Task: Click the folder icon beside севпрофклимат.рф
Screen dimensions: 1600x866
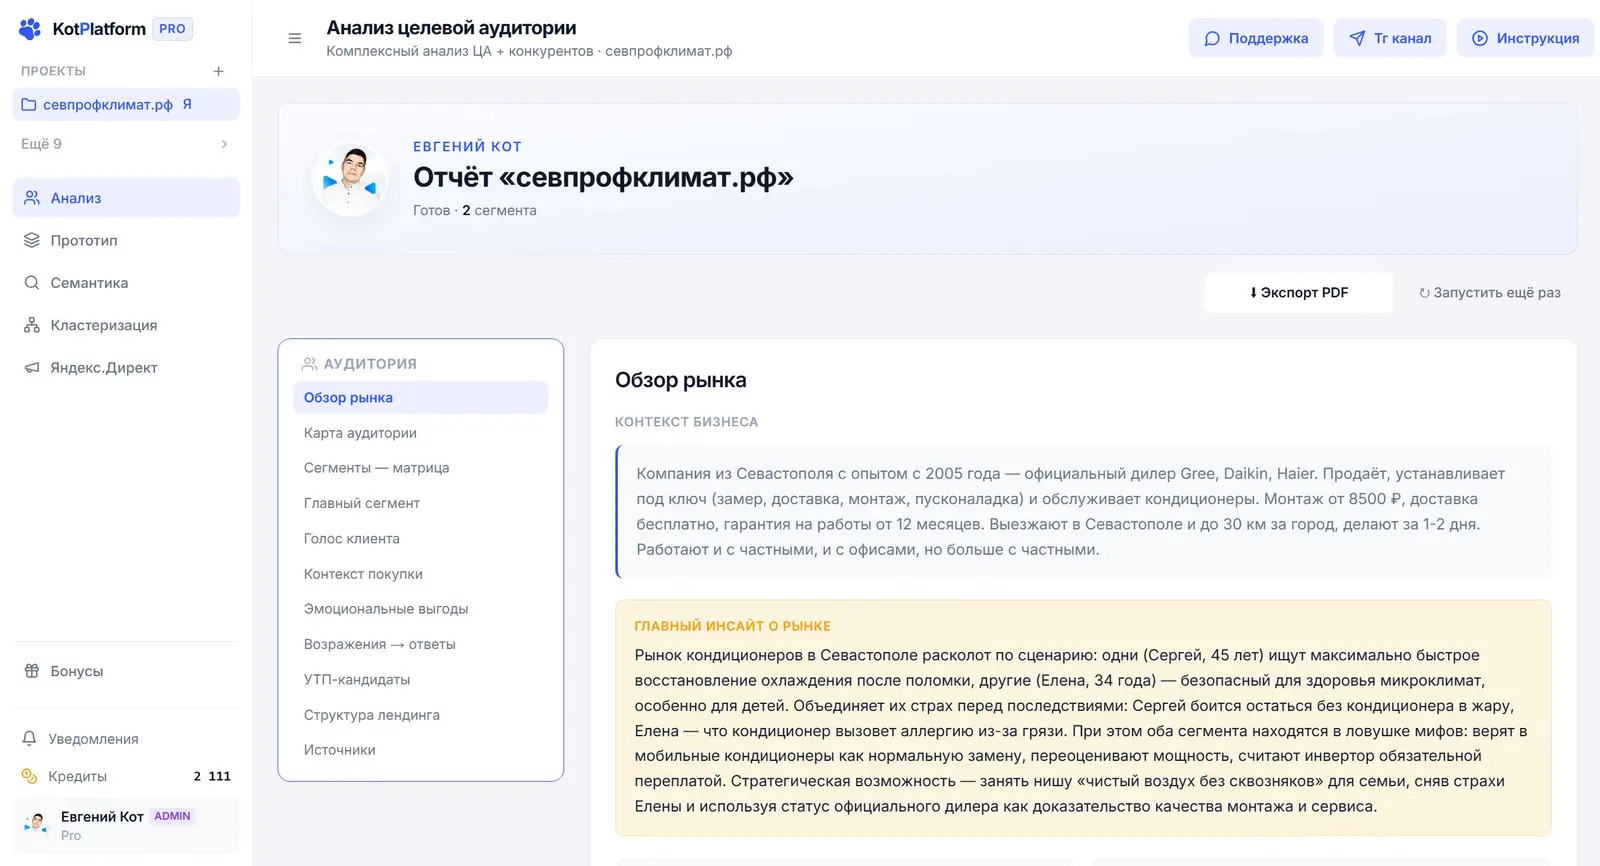Action: pos(29,104)
